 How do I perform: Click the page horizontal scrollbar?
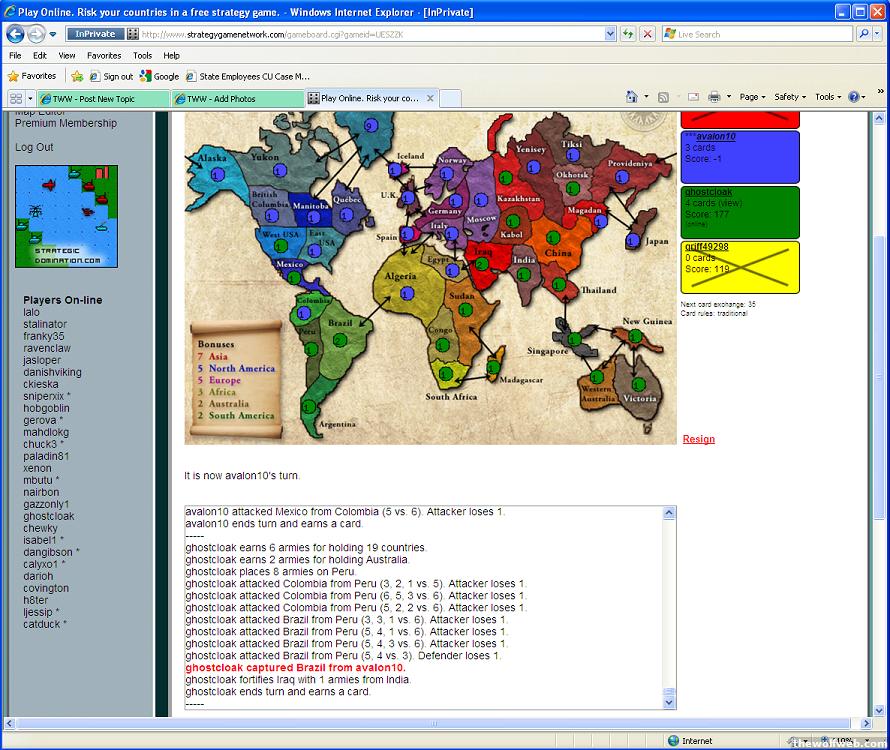point(435,723)
